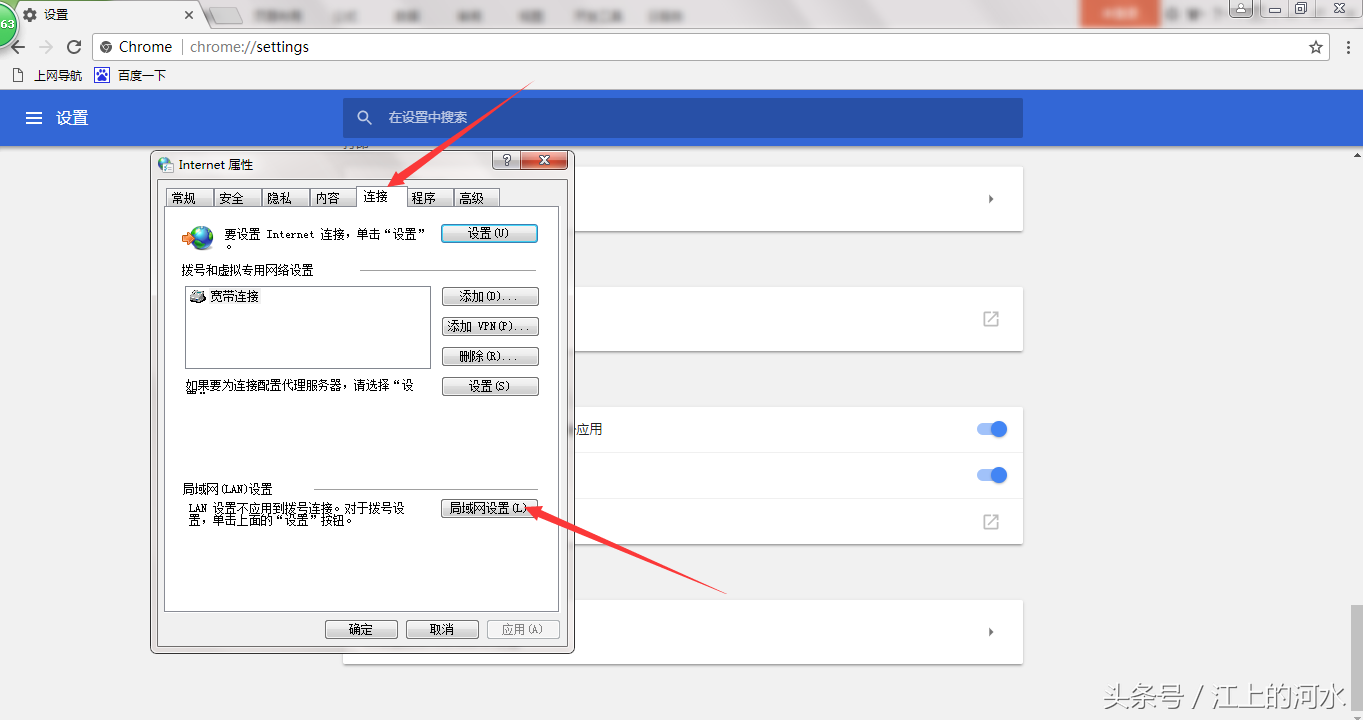Click the browser back arrow
This screenshot has width=1363, height=720.
point(18,47)
